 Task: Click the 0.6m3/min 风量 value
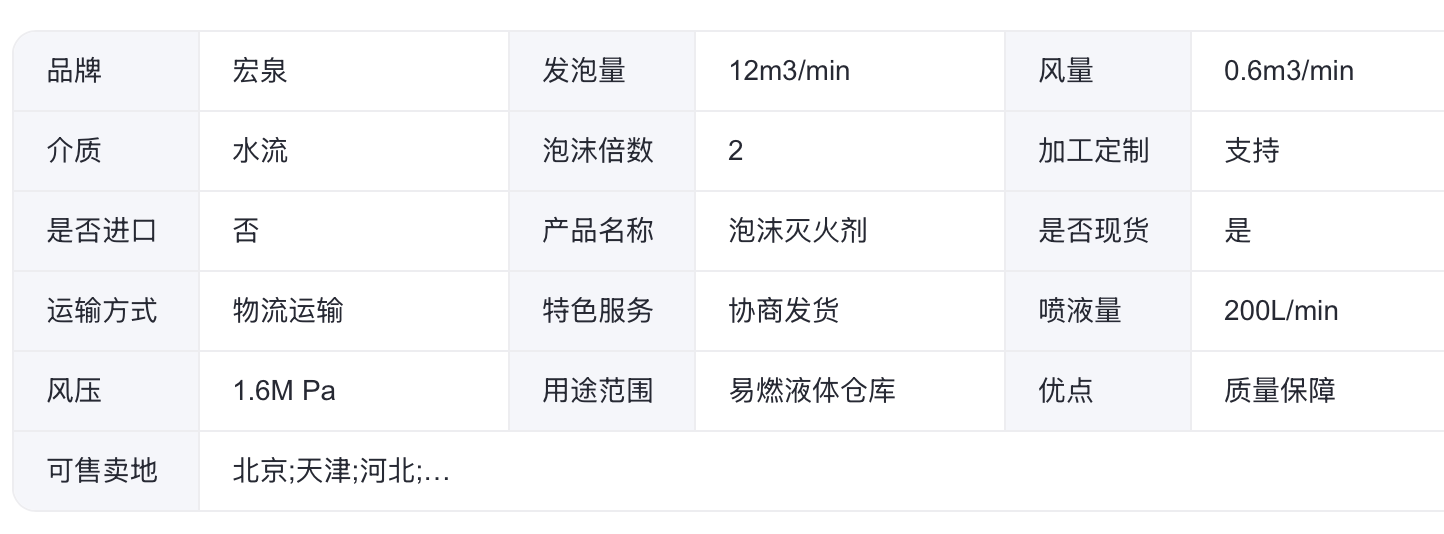1288,71
